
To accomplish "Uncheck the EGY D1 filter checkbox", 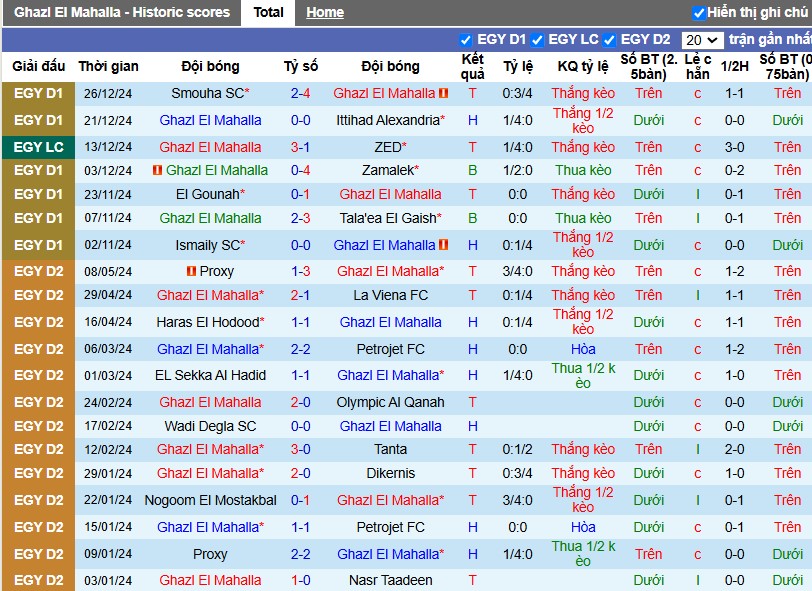I will [x=466, y=40].
